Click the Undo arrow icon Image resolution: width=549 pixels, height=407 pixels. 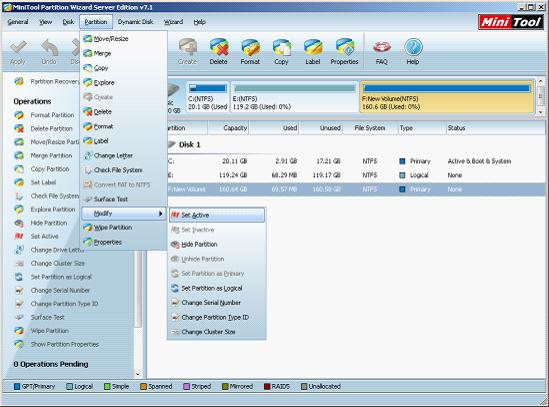49,51
